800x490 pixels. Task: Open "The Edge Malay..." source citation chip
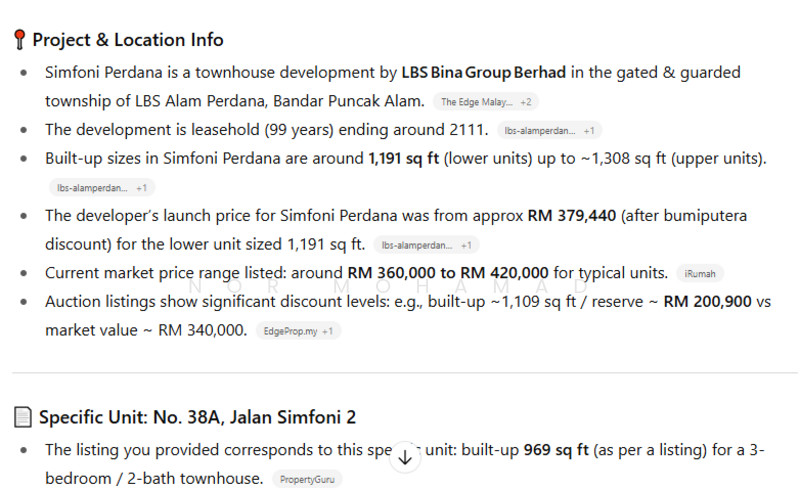click(x=477, y=102)
